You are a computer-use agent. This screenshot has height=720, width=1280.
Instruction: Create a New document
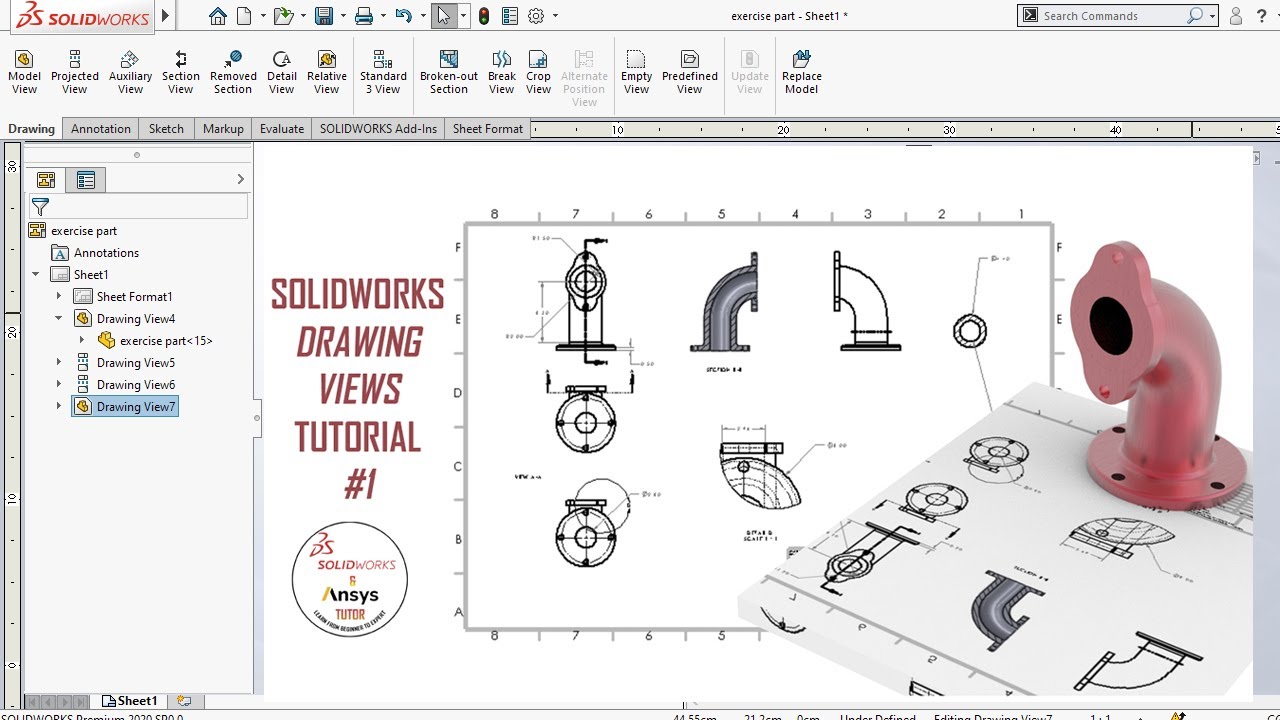pos(244,16)
